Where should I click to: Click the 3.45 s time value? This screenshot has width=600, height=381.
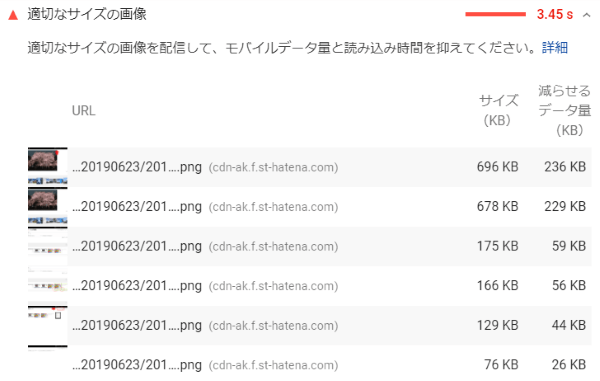click(555, 15)
